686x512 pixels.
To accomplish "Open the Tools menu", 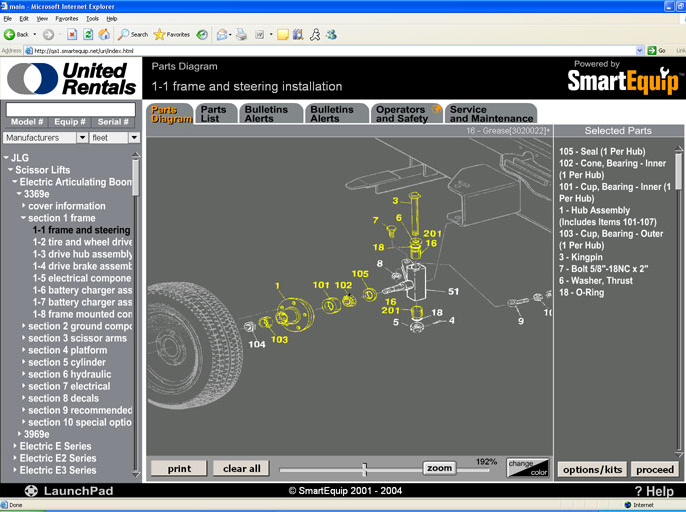I will tap(92, 19).
